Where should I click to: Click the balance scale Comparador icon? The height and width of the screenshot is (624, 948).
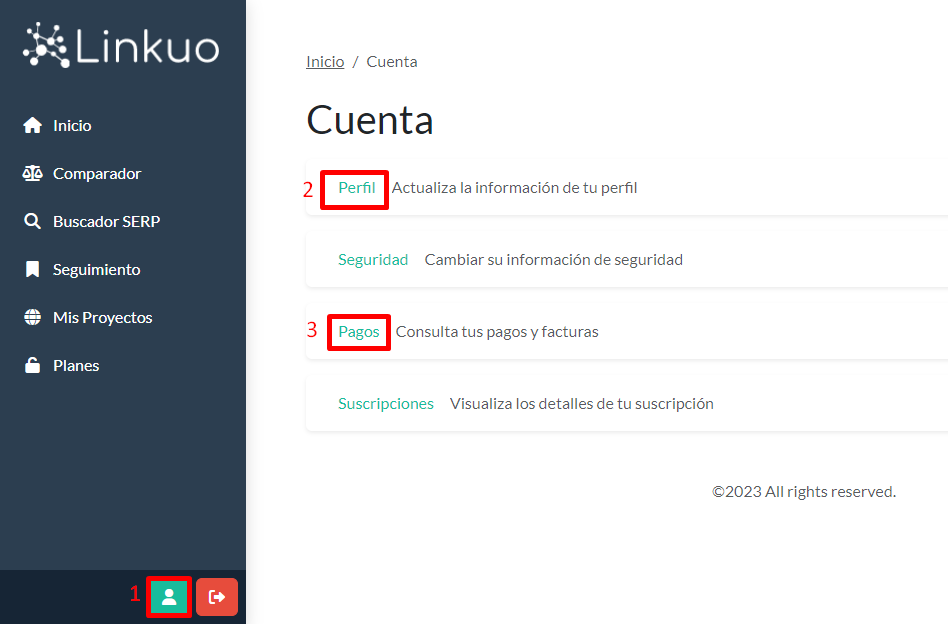click(x=32, y=174)
